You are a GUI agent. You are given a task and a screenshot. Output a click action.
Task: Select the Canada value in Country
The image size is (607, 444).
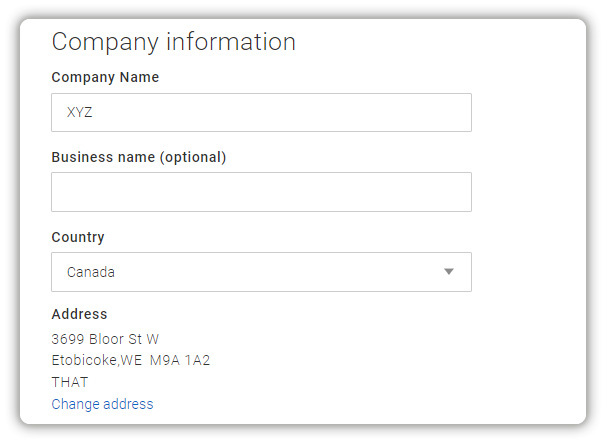(x=91, y=272)
